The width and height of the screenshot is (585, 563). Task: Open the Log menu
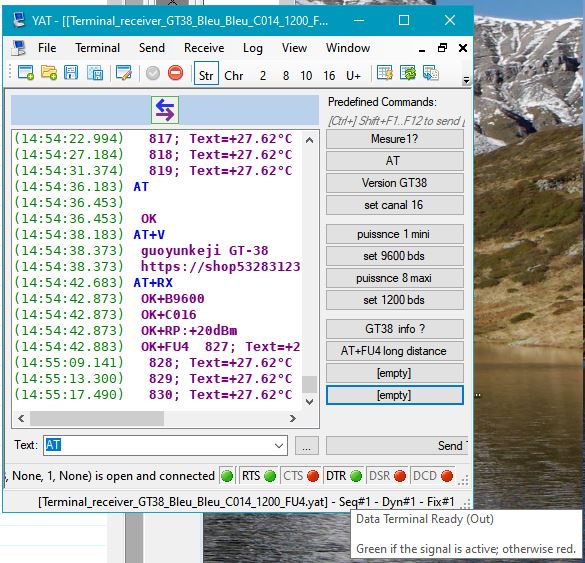253,48
